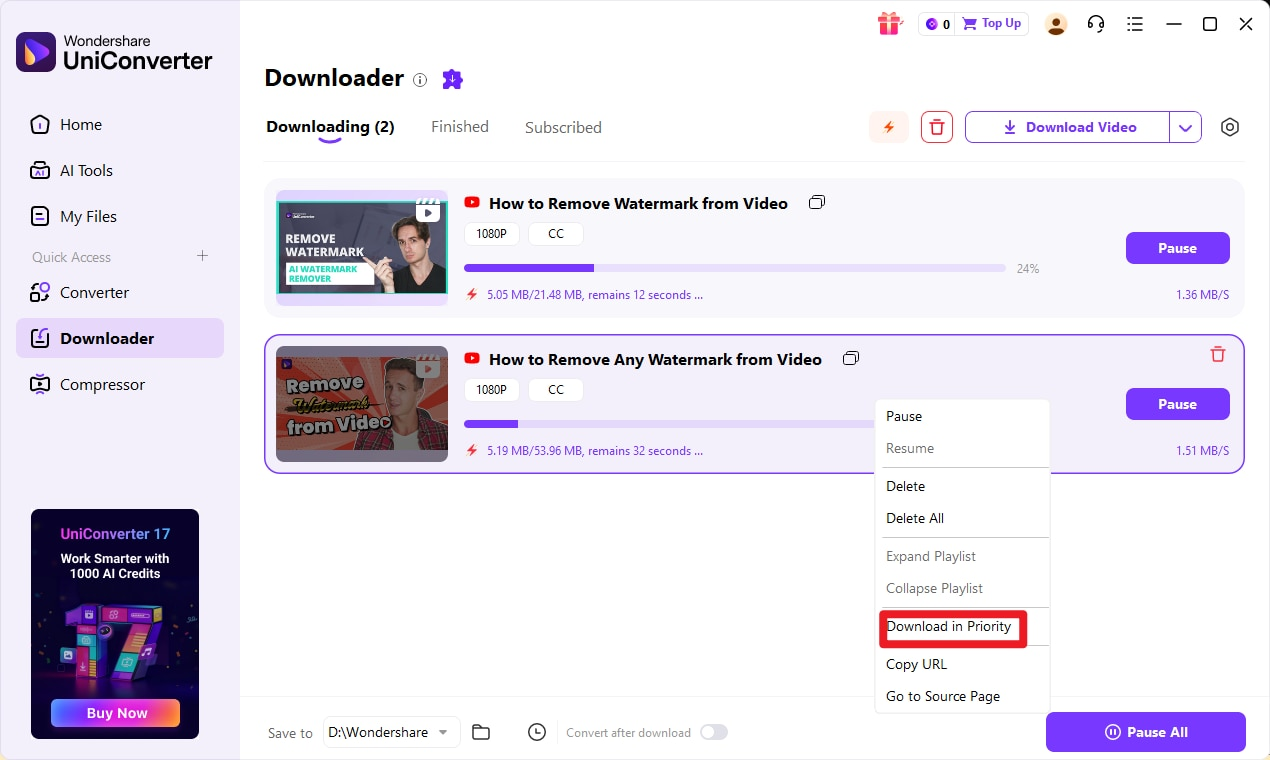Click the Download Video button
Screen dimensions: 1270x760
coord(1067,127)
